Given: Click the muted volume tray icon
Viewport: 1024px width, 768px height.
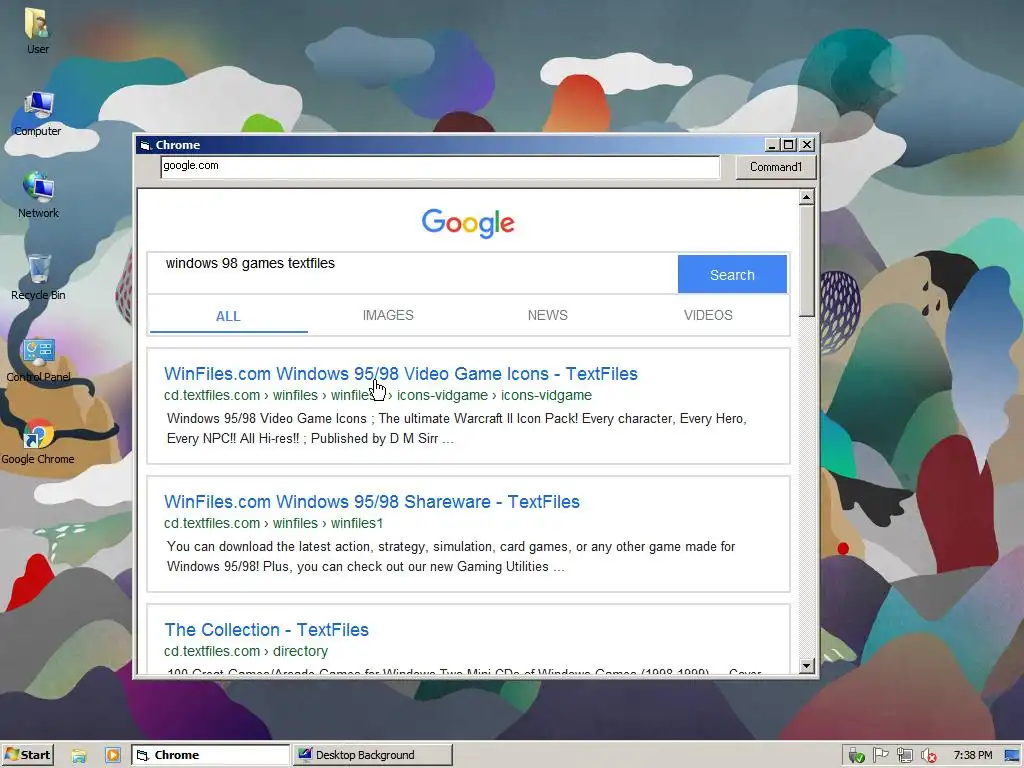Looking at the screenshot, I should pos(929,756).
